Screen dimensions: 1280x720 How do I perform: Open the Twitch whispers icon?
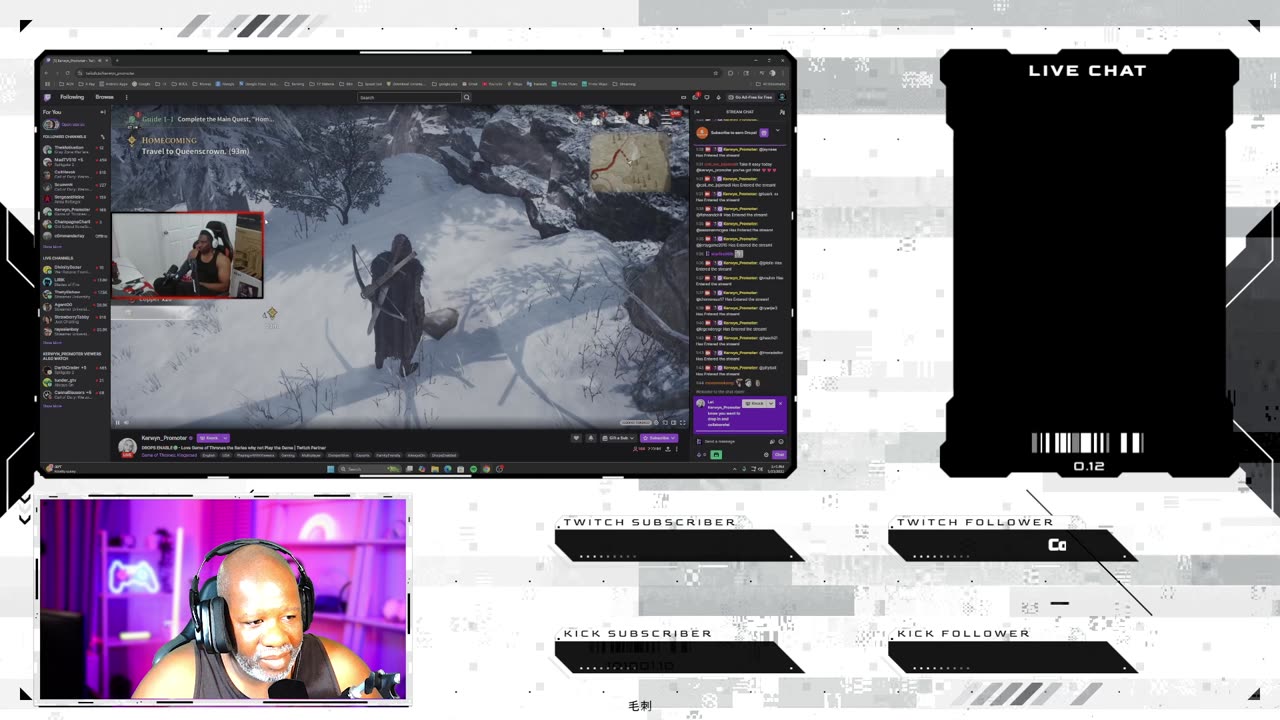point(706,97)
